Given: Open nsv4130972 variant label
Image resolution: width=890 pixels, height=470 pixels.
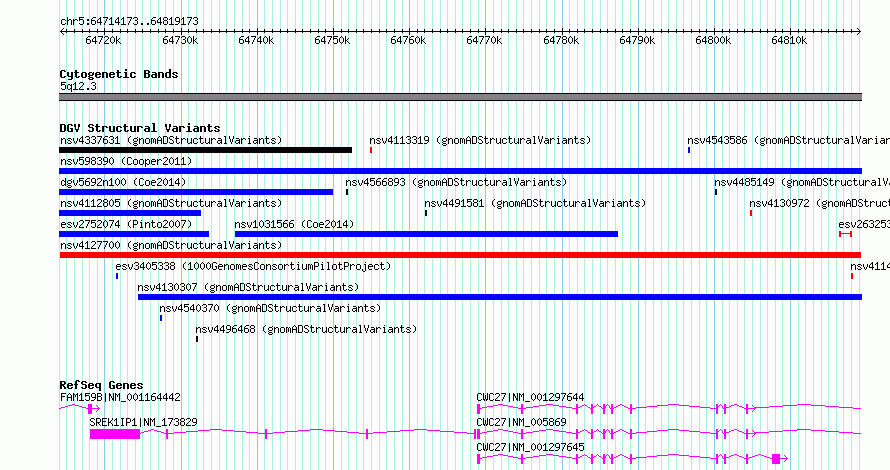Looking at the screenshot, I should [820, 203].
